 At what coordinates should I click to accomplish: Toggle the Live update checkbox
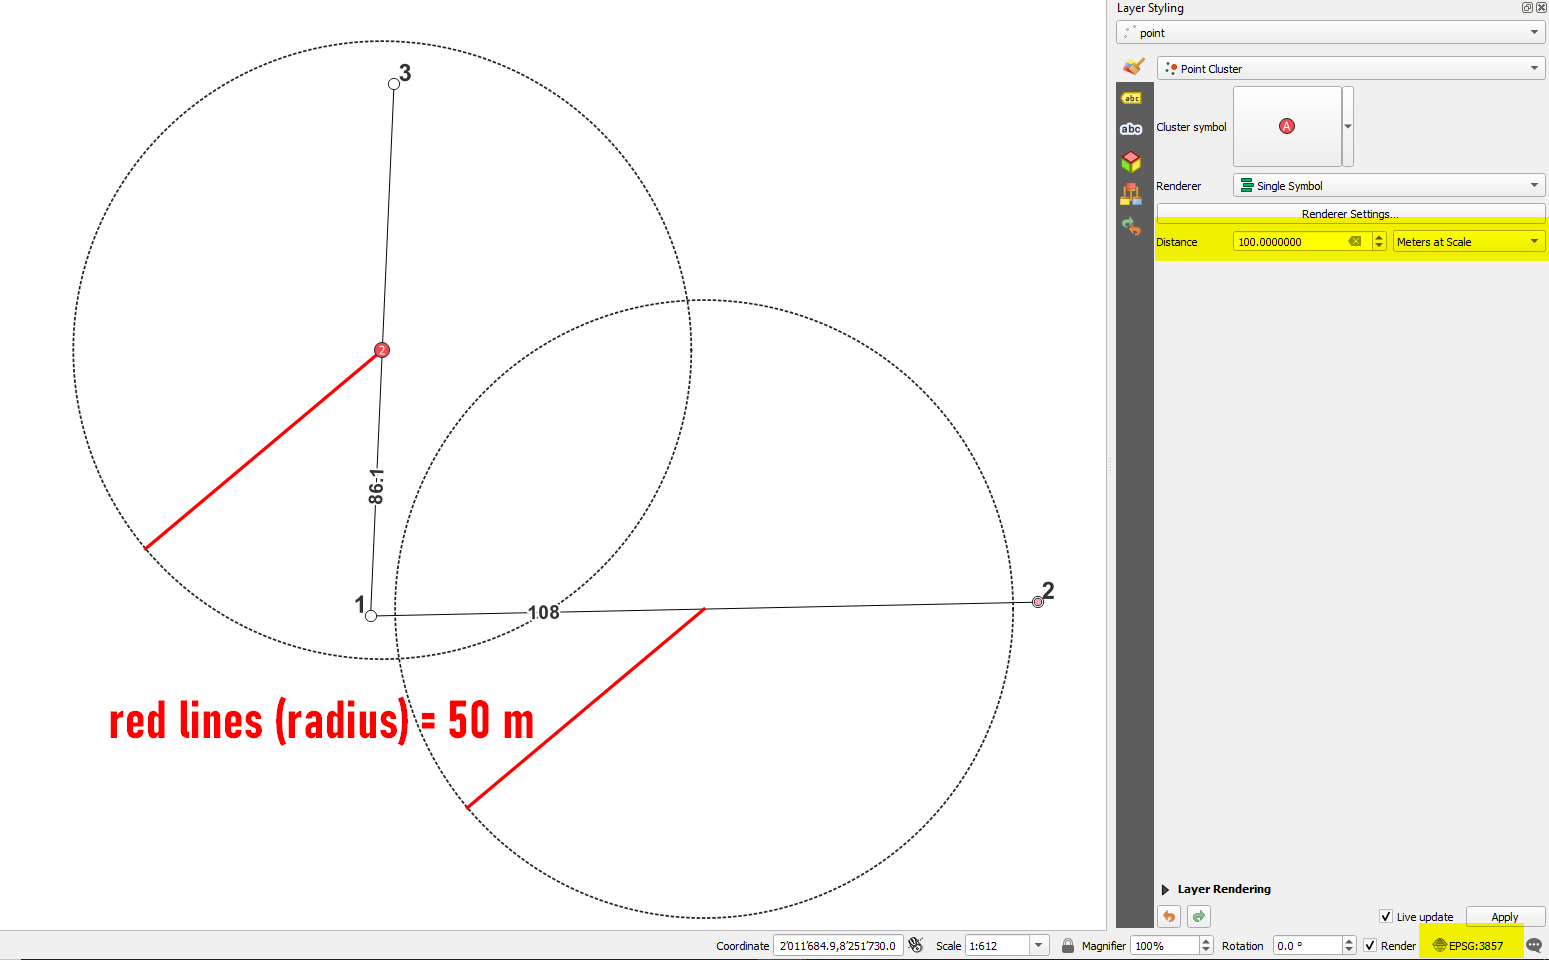(1386, 916)
